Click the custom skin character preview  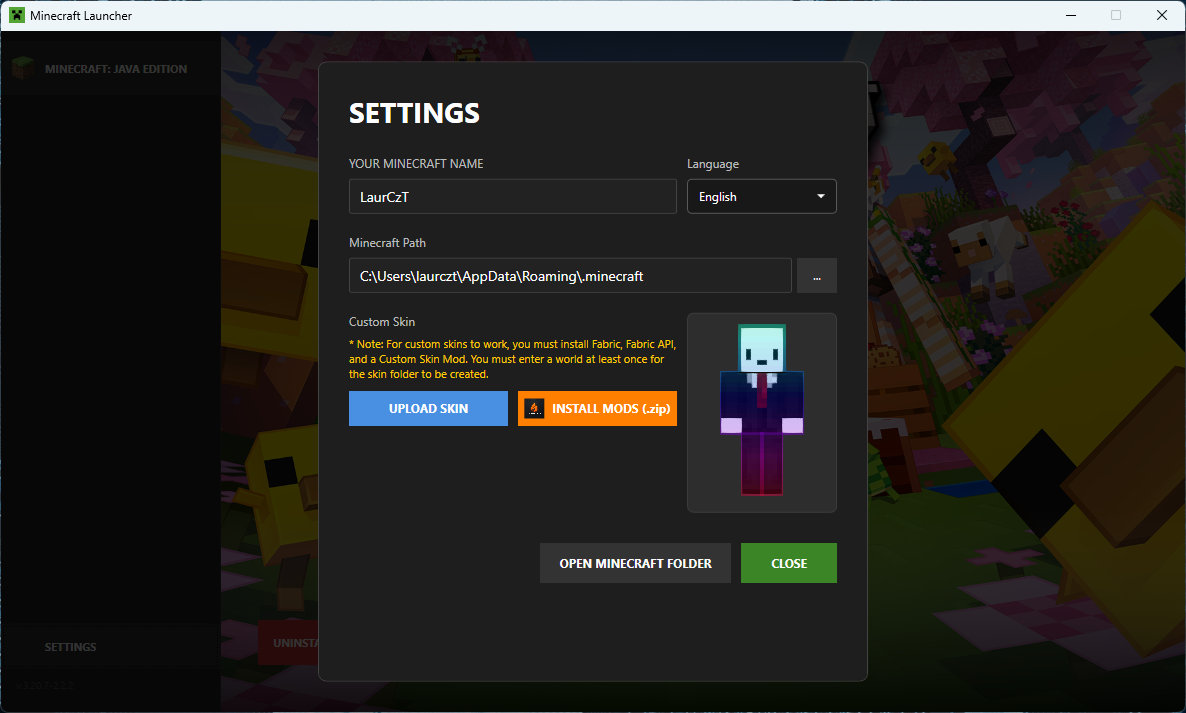point(762,412)
